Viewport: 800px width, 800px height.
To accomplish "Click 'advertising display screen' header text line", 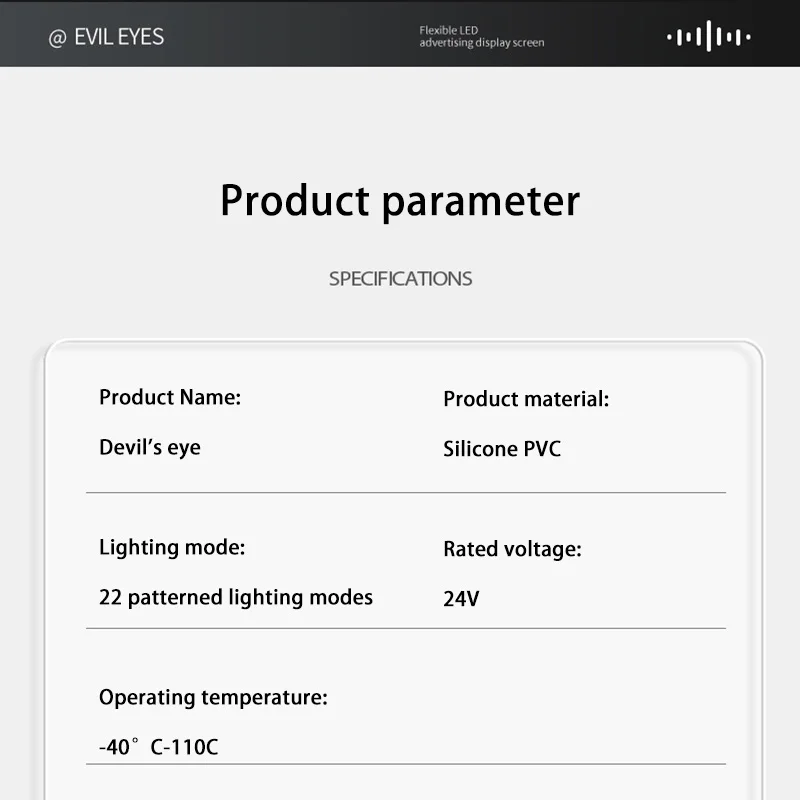I will tap(482, 43).
